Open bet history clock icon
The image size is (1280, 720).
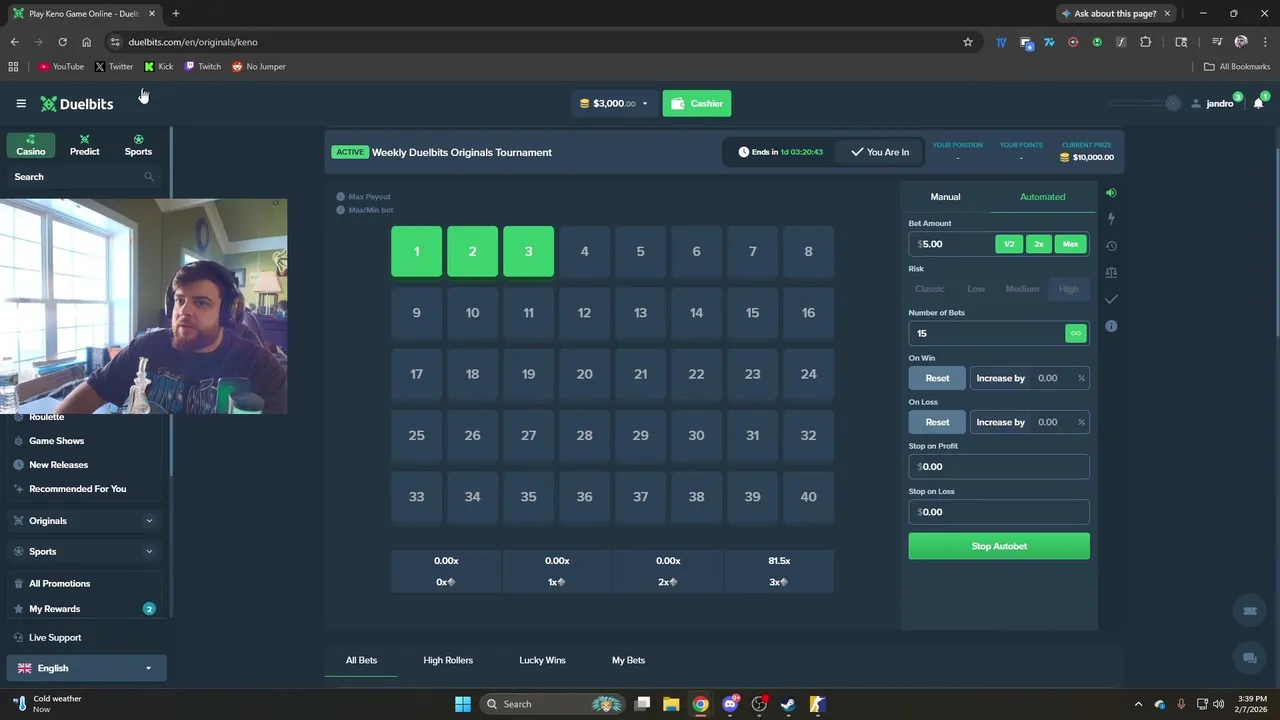click(1111, 246)
